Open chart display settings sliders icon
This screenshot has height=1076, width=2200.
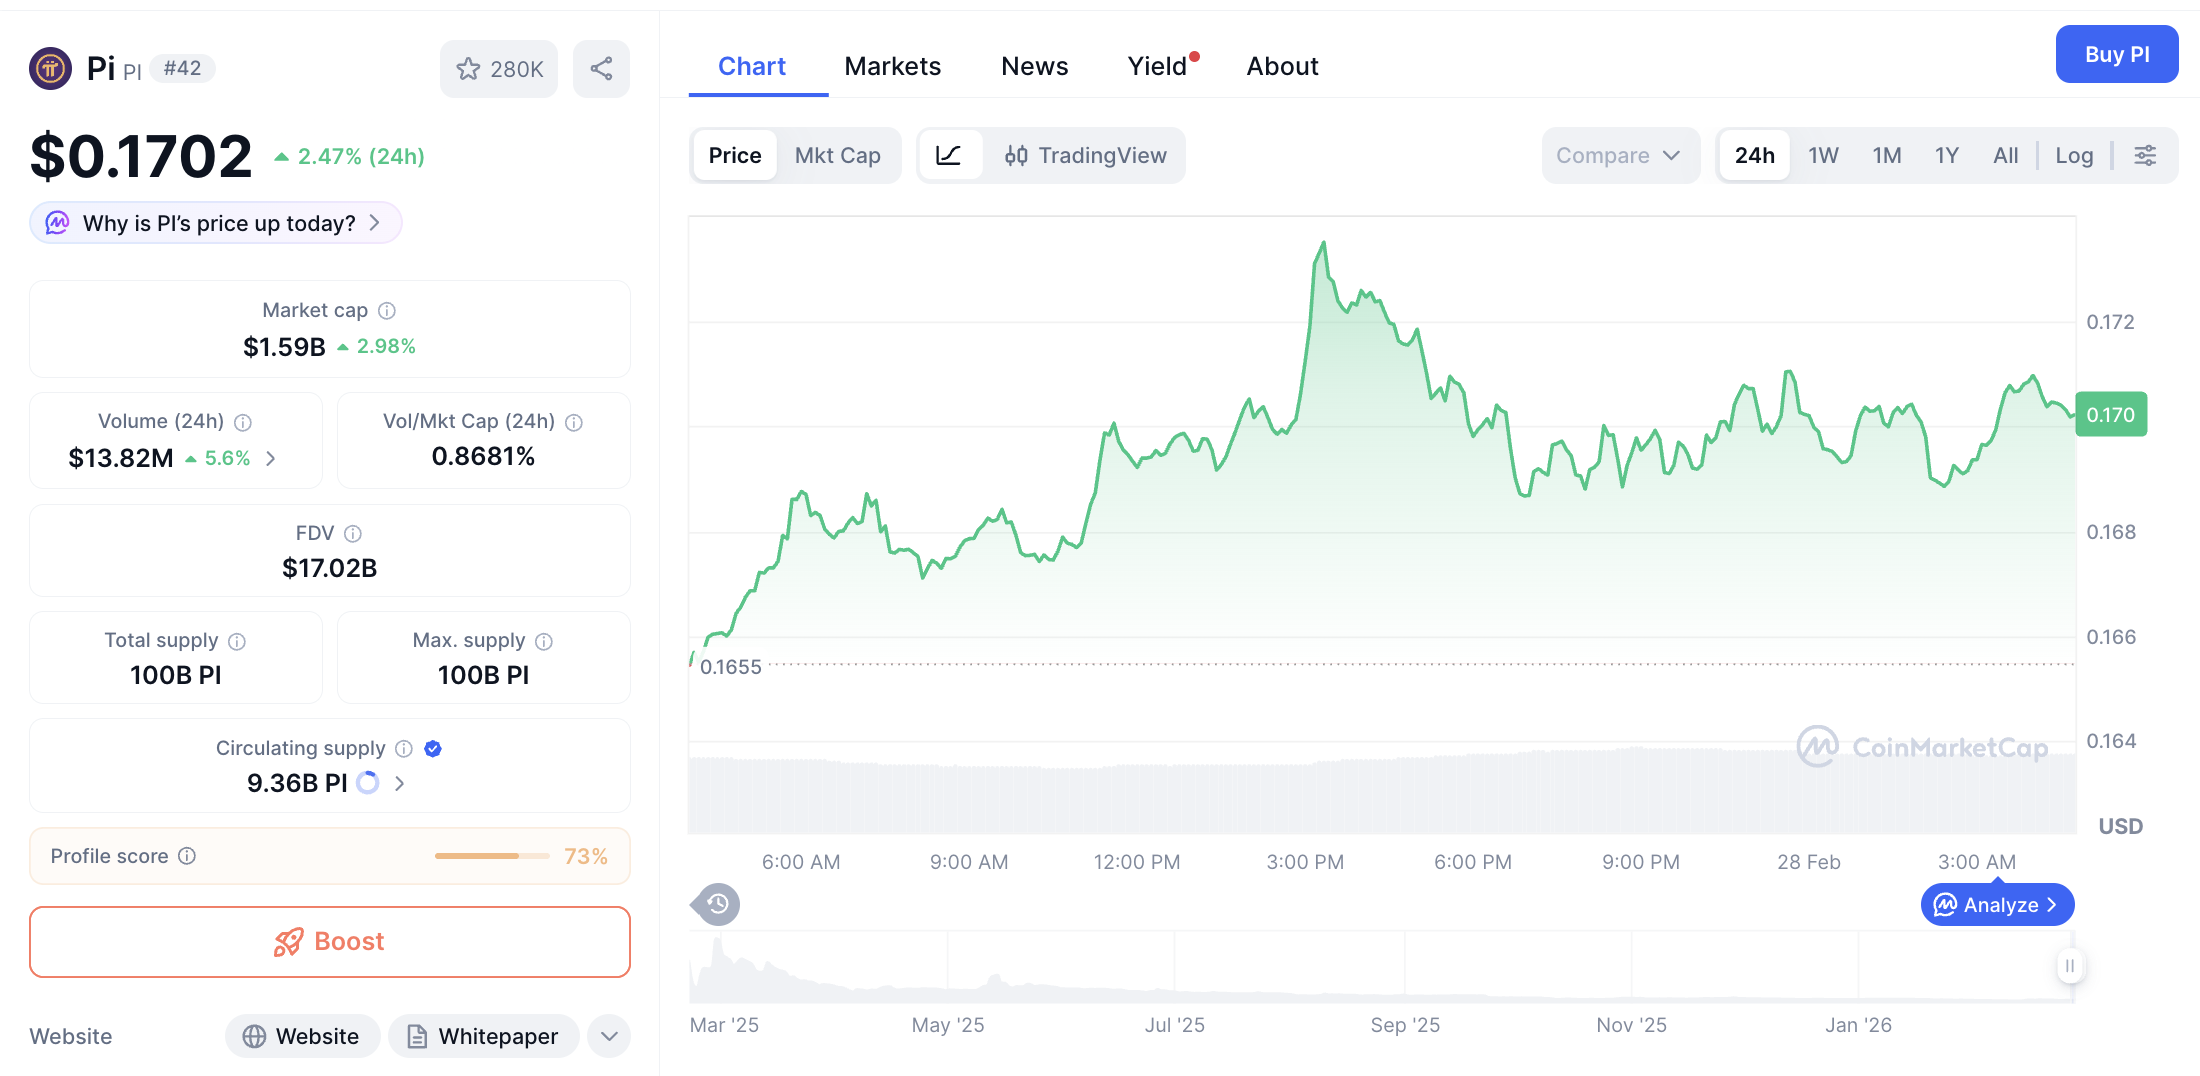click(2146, 155)
